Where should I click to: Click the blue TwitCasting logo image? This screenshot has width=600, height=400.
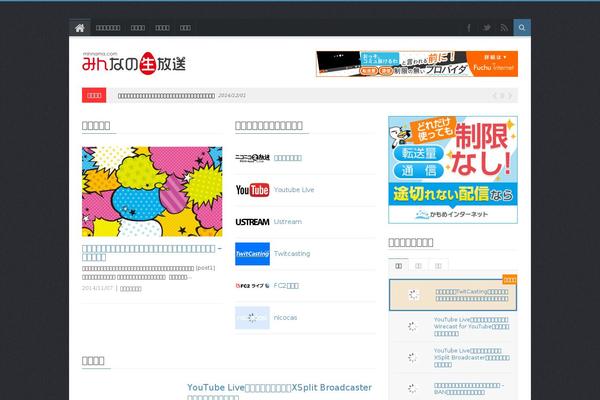pyautogui.click(x=252, y=254)
